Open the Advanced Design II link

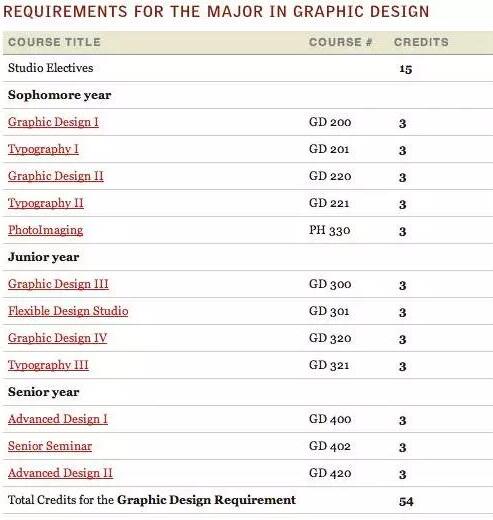click(60, 473)
